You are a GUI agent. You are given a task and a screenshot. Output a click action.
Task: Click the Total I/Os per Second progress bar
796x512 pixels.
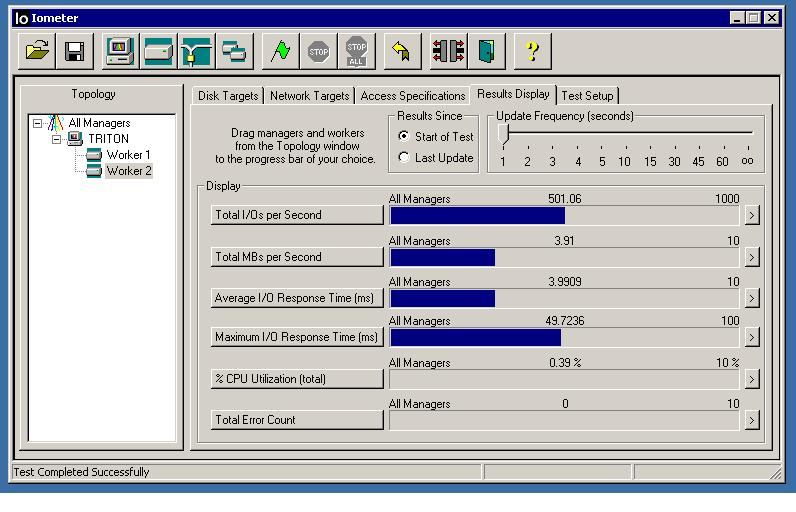(x=564, y=216)
